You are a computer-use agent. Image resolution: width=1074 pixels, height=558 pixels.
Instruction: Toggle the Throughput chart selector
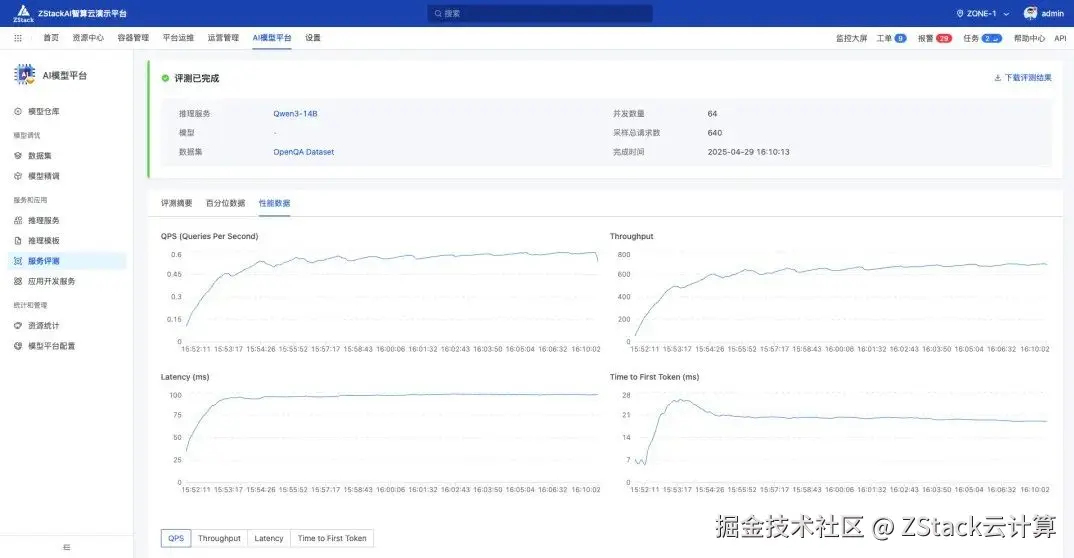pos(219,538)
